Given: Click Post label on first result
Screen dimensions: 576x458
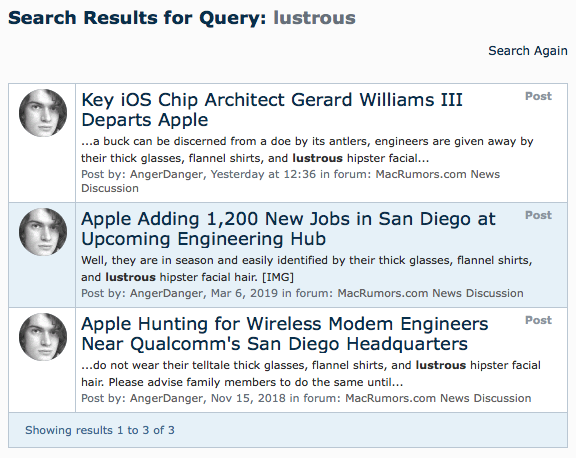Looking at the screenshot, I should tap(538, 96).
